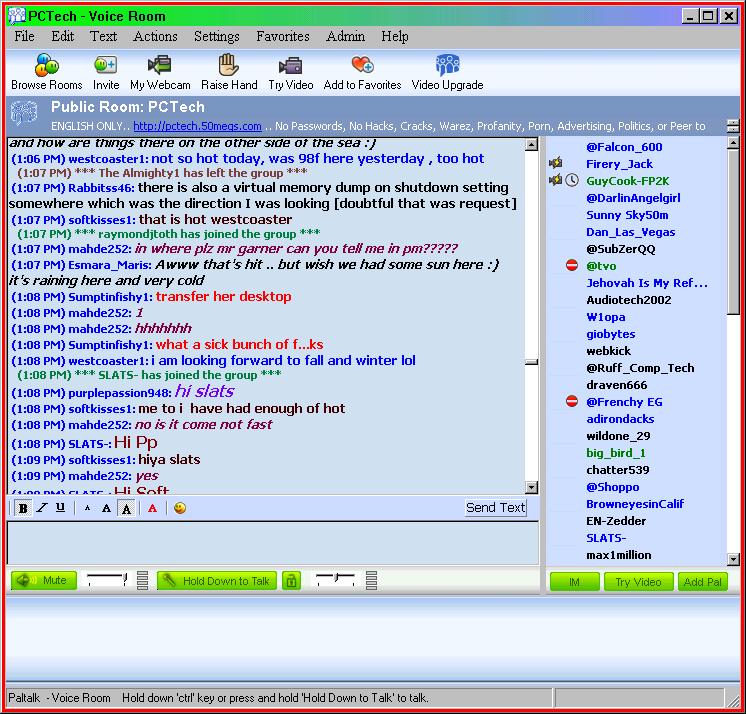Click the chat scrollbar down arrow
This screenshot has width=746, height=714.
coord(531,487)
